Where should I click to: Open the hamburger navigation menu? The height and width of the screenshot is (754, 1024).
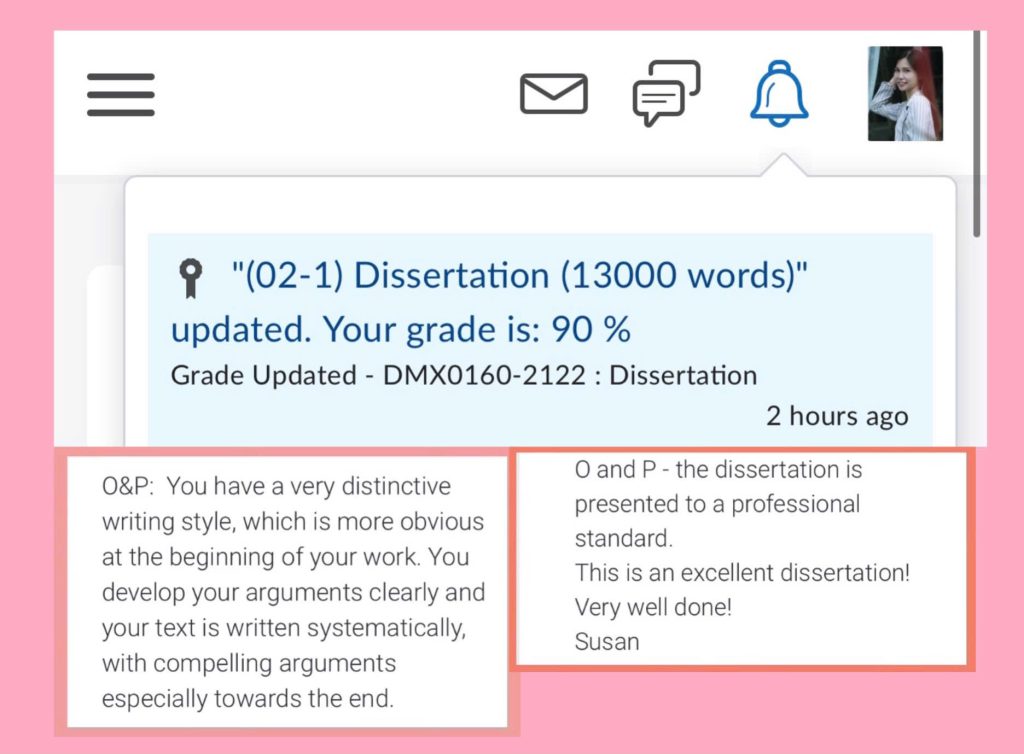pos(121,95)
